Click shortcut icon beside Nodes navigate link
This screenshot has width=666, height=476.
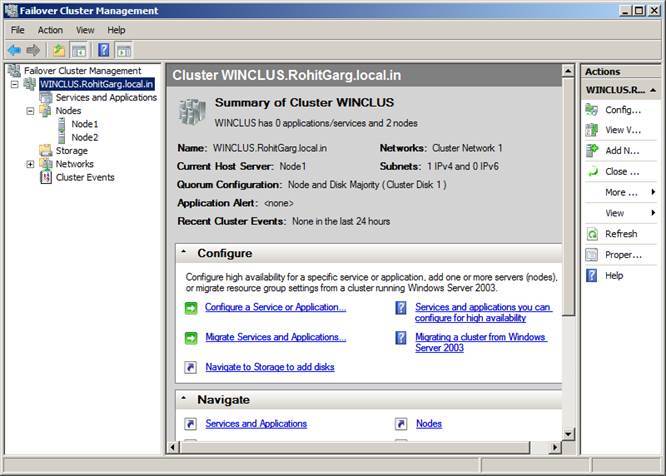[401, 424]
